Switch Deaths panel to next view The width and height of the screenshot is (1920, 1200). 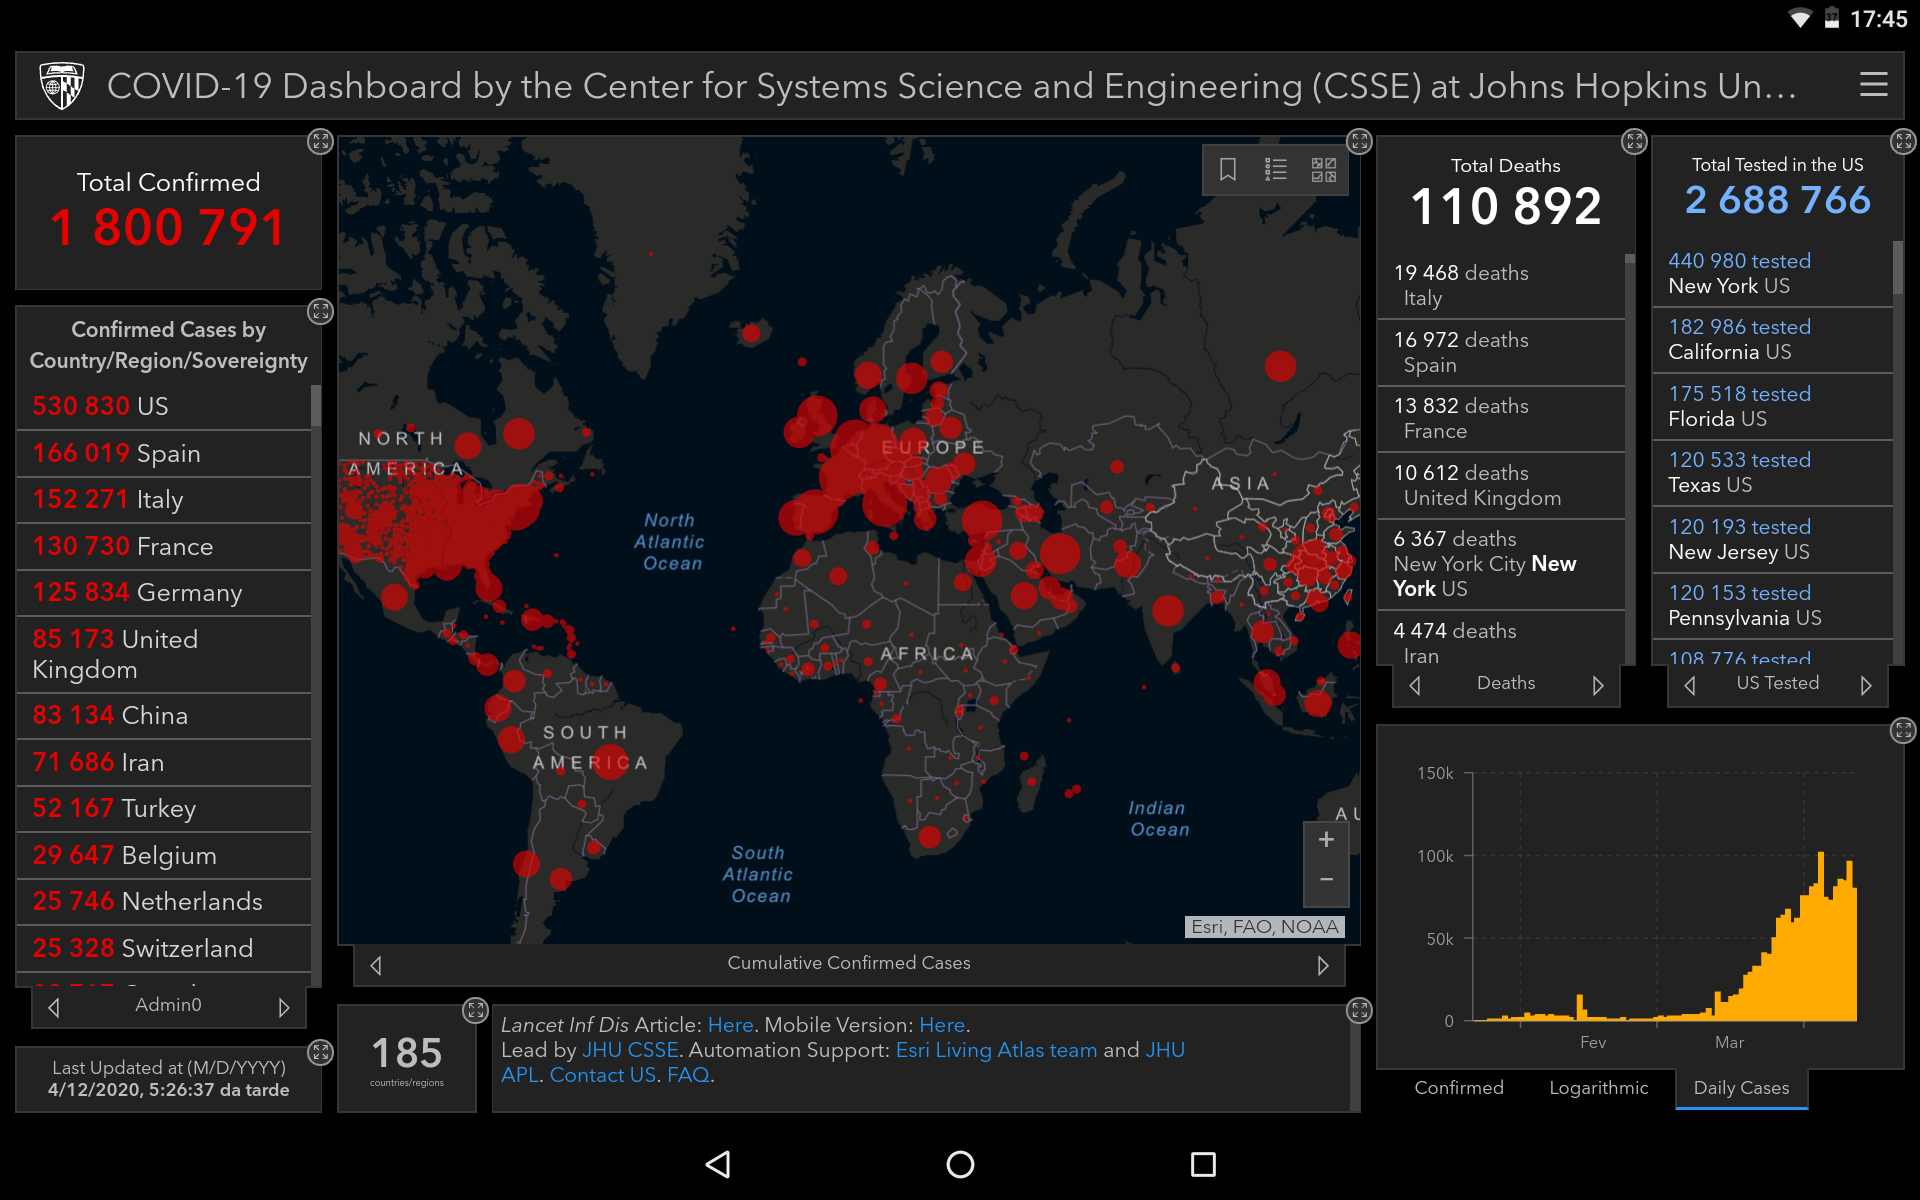click(1597, 685)
